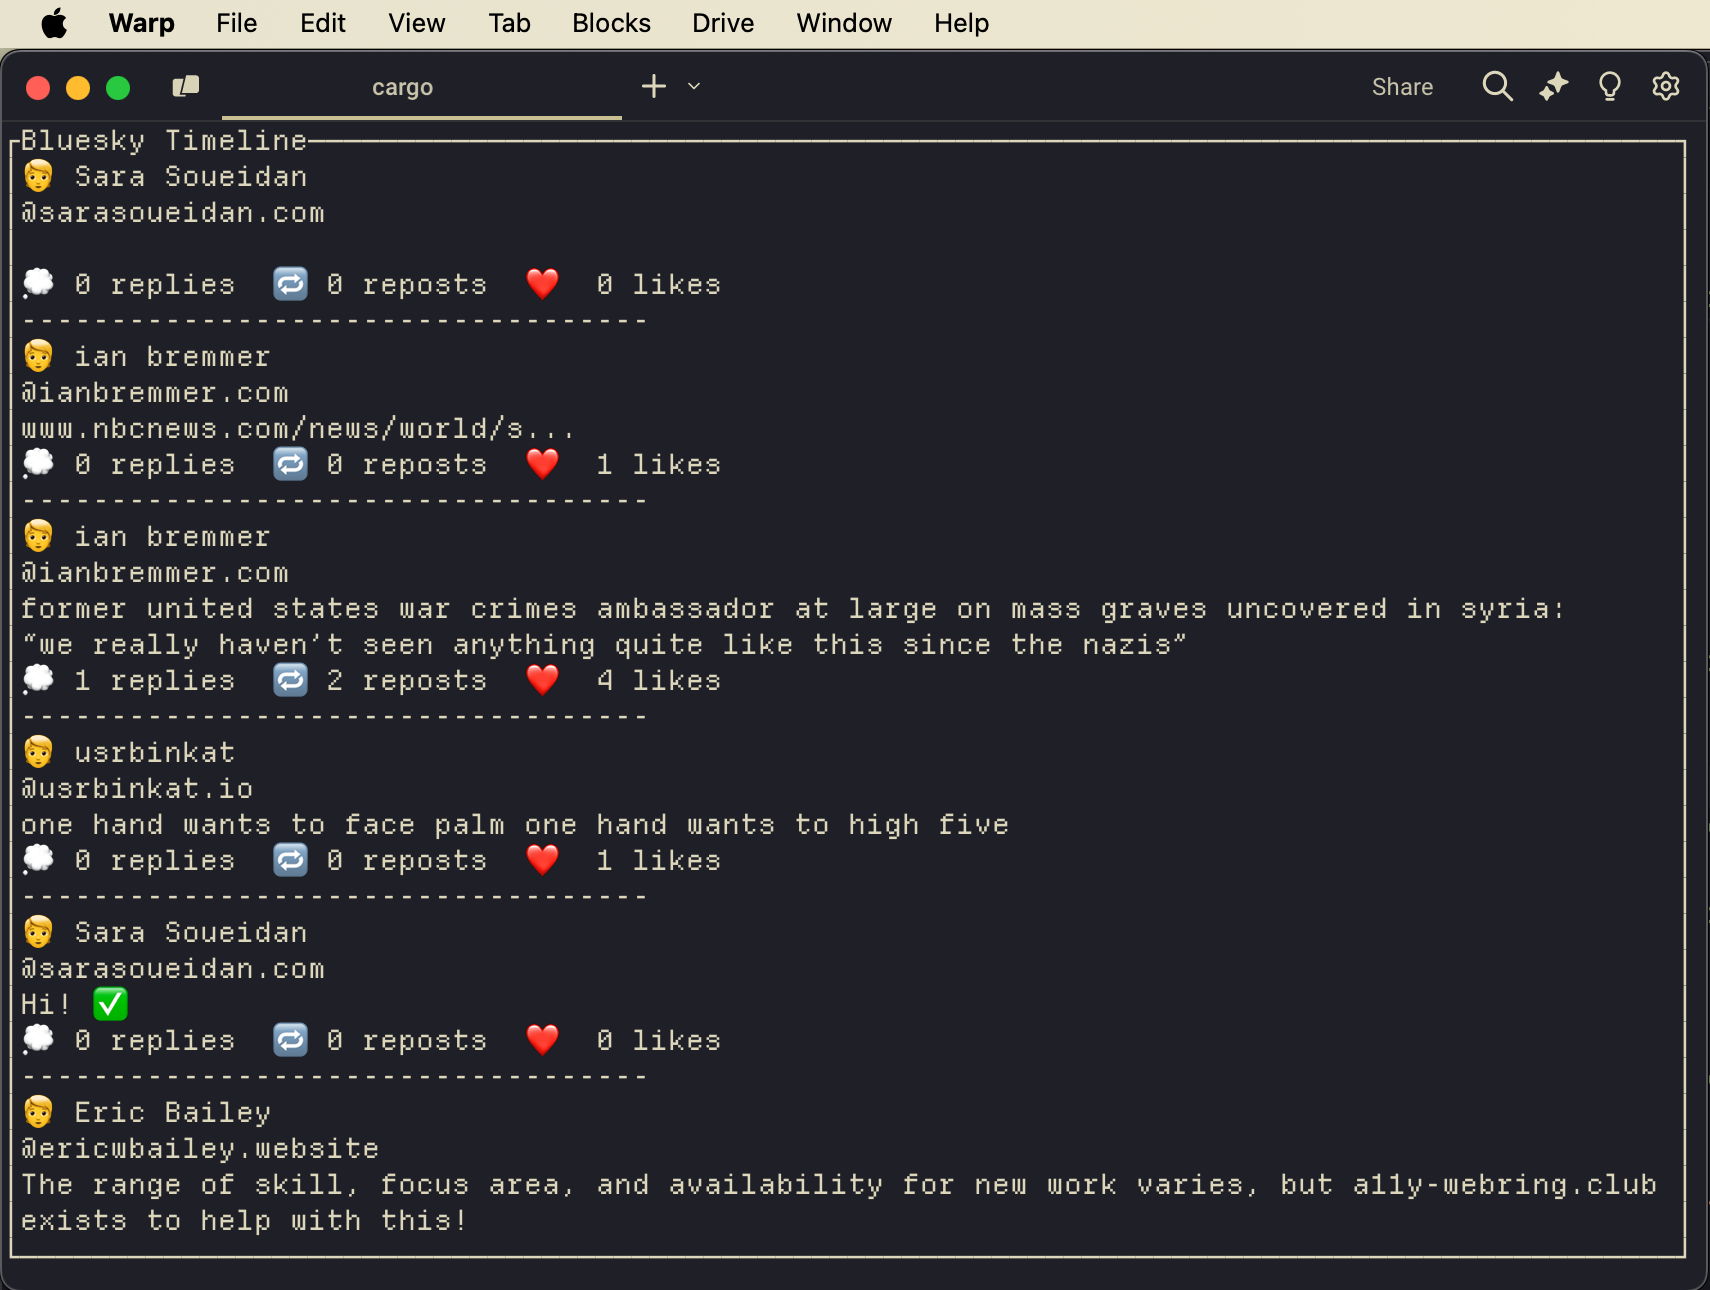Viewport: 1710px width, 1290px height.
Task: Click the @ericwbailey.website handle
Action: pos(200,1148)
